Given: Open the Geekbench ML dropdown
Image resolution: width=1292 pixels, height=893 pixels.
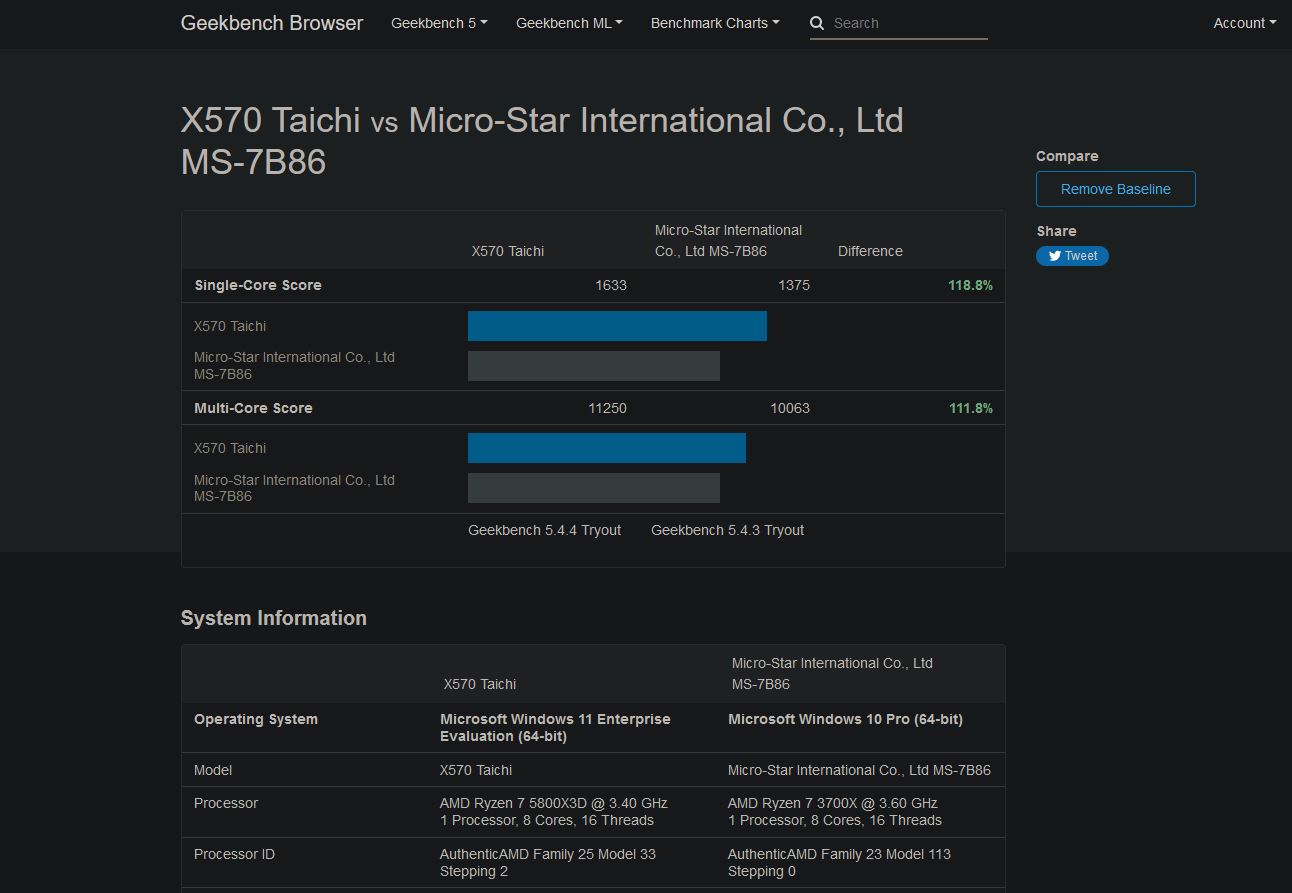Looking at the screenshot, I should tap(568, 22).
